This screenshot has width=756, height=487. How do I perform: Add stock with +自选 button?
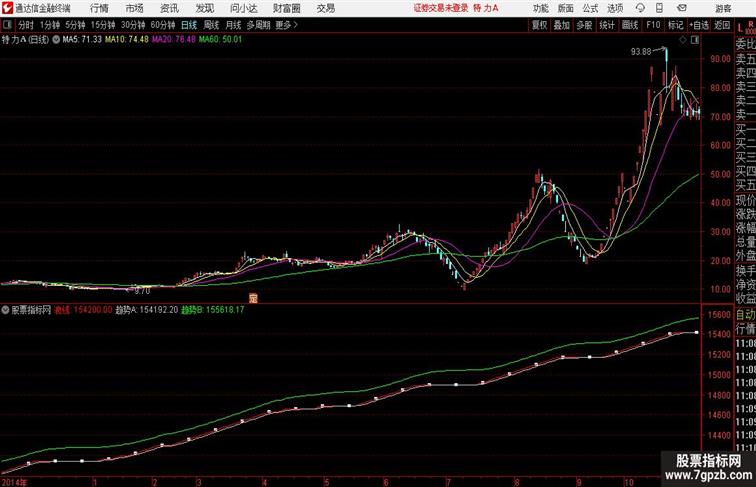click(x=699, y=25)
